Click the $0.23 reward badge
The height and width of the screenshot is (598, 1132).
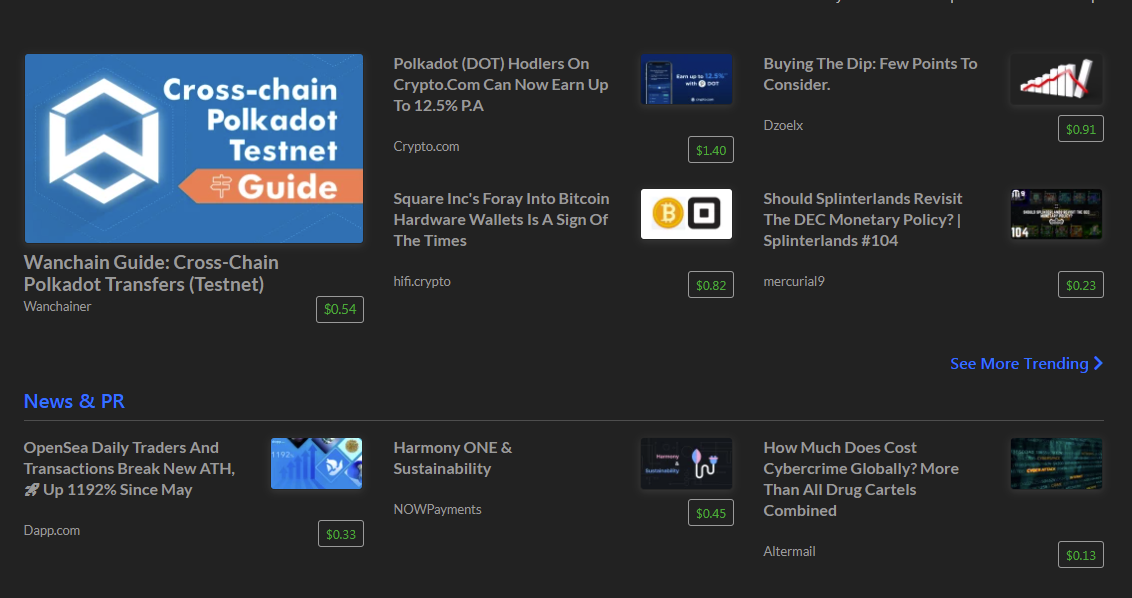coord(1081,285)
